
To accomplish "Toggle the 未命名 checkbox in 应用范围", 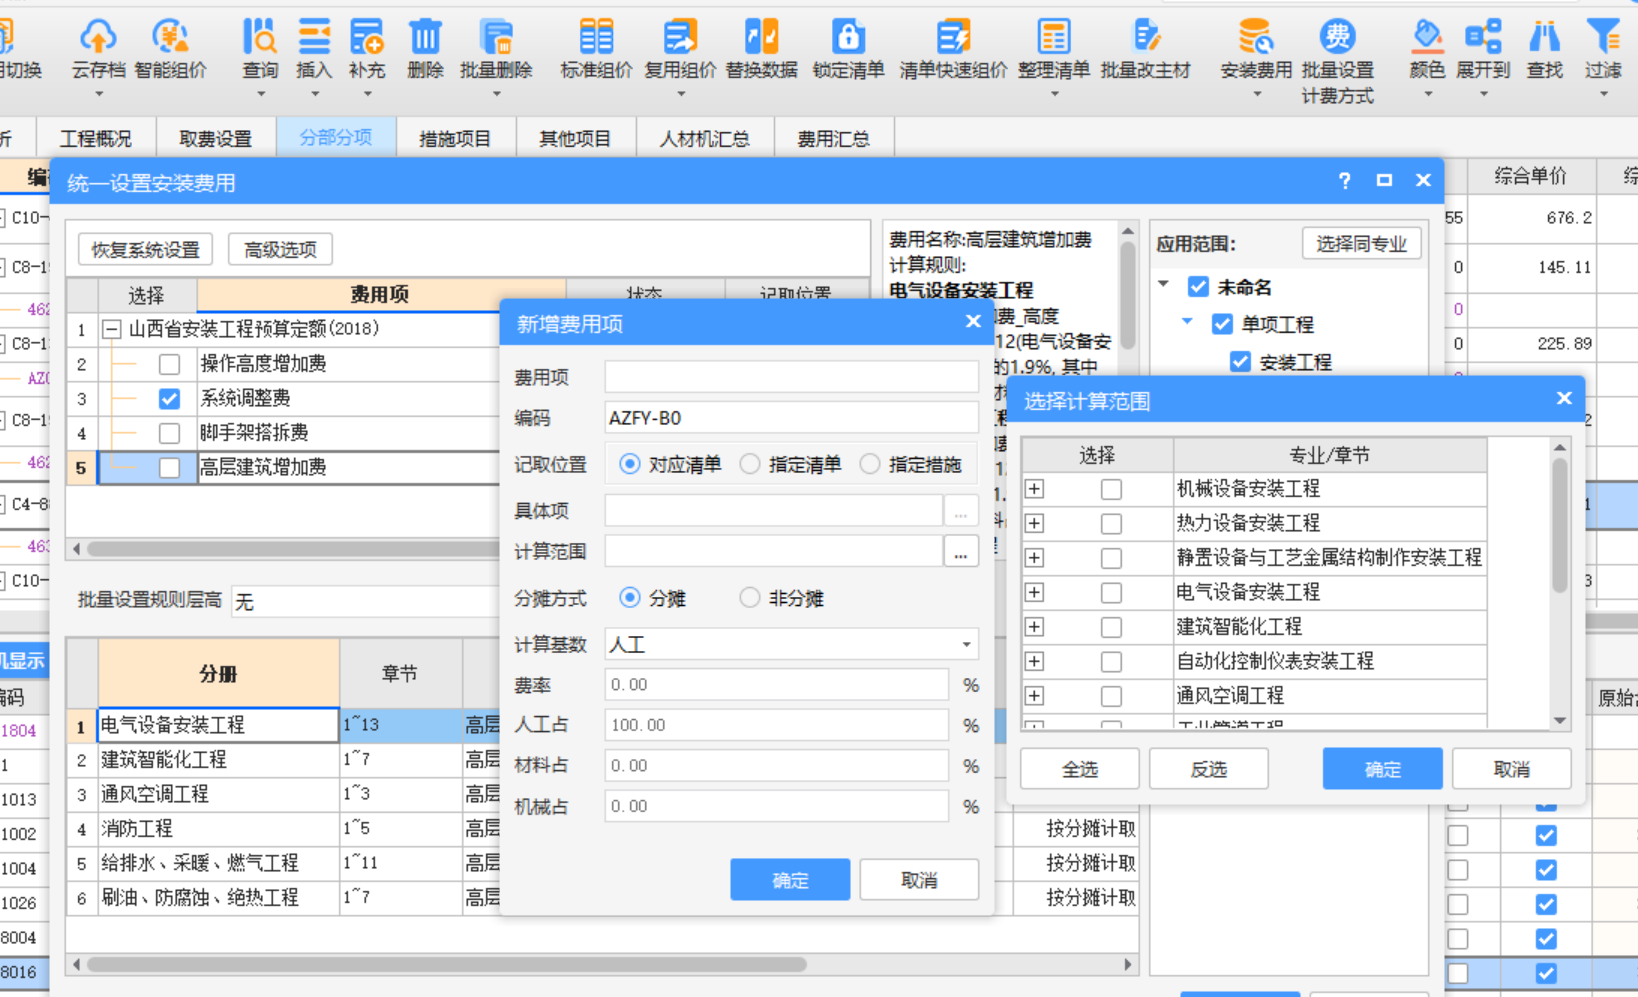I will pos(1198,287).
